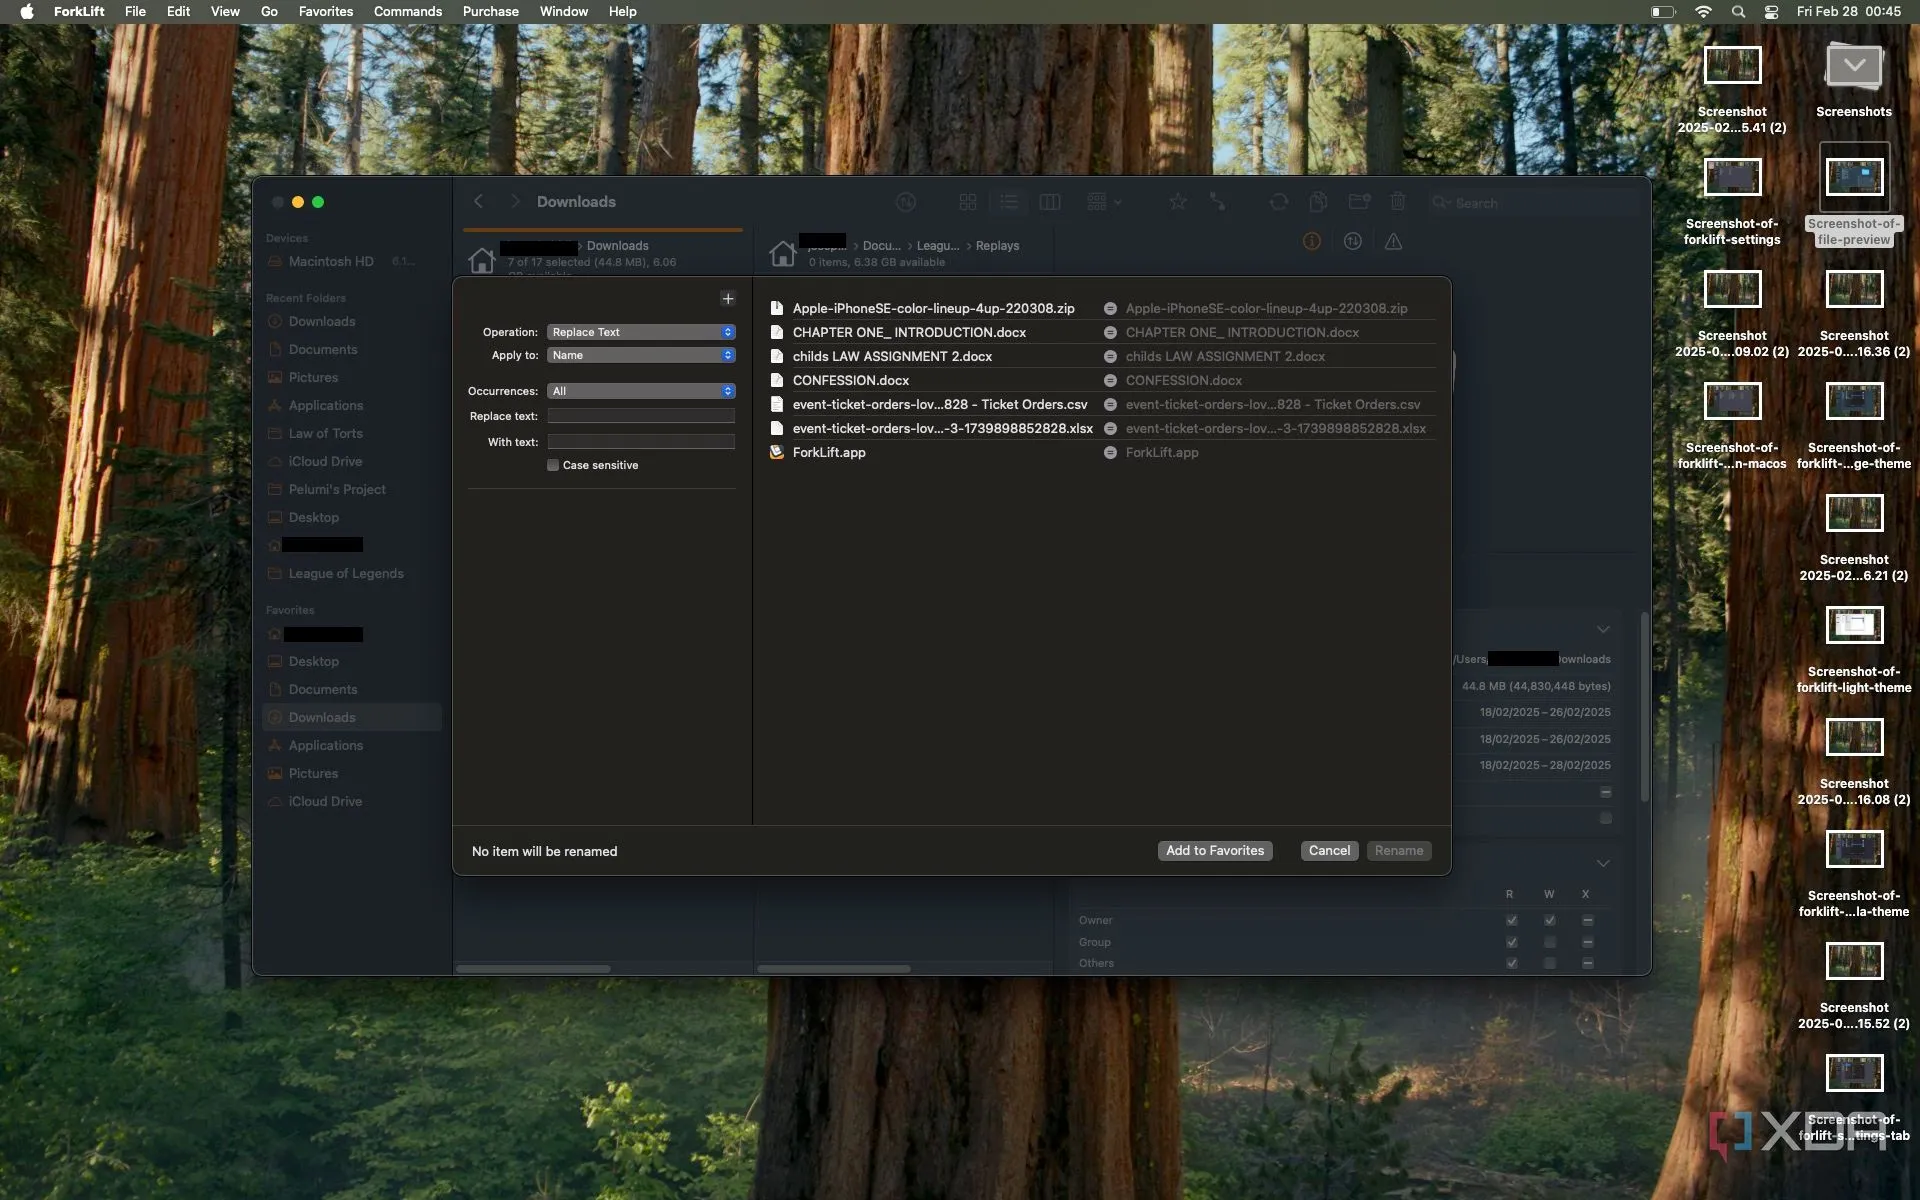Click the favorites star toolbar icon

(1178, 202)
